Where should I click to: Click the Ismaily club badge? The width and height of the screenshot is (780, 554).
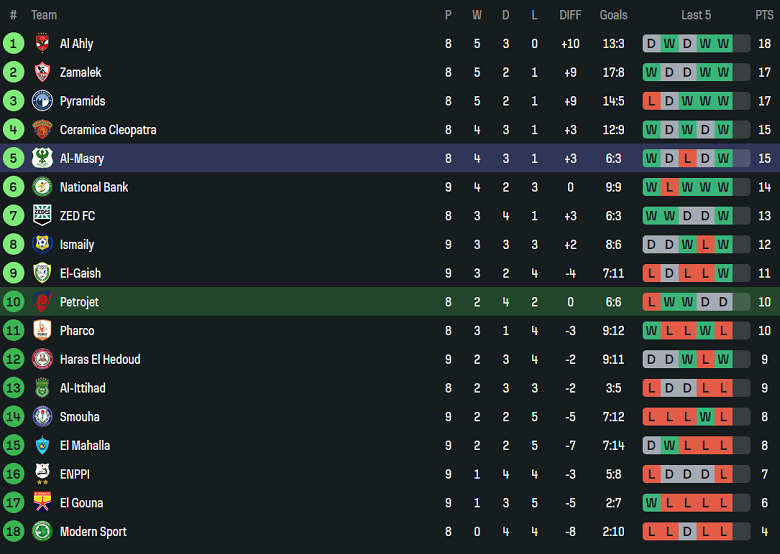(x=42, y=244)
